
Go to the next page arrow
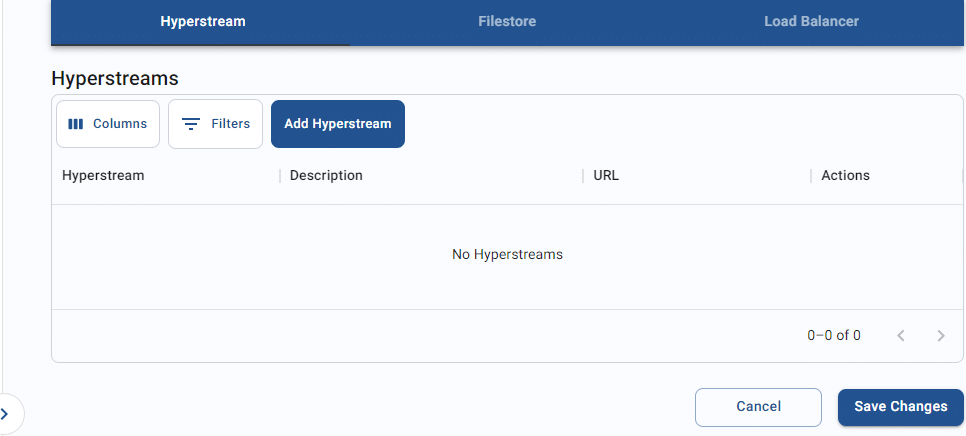941,336
